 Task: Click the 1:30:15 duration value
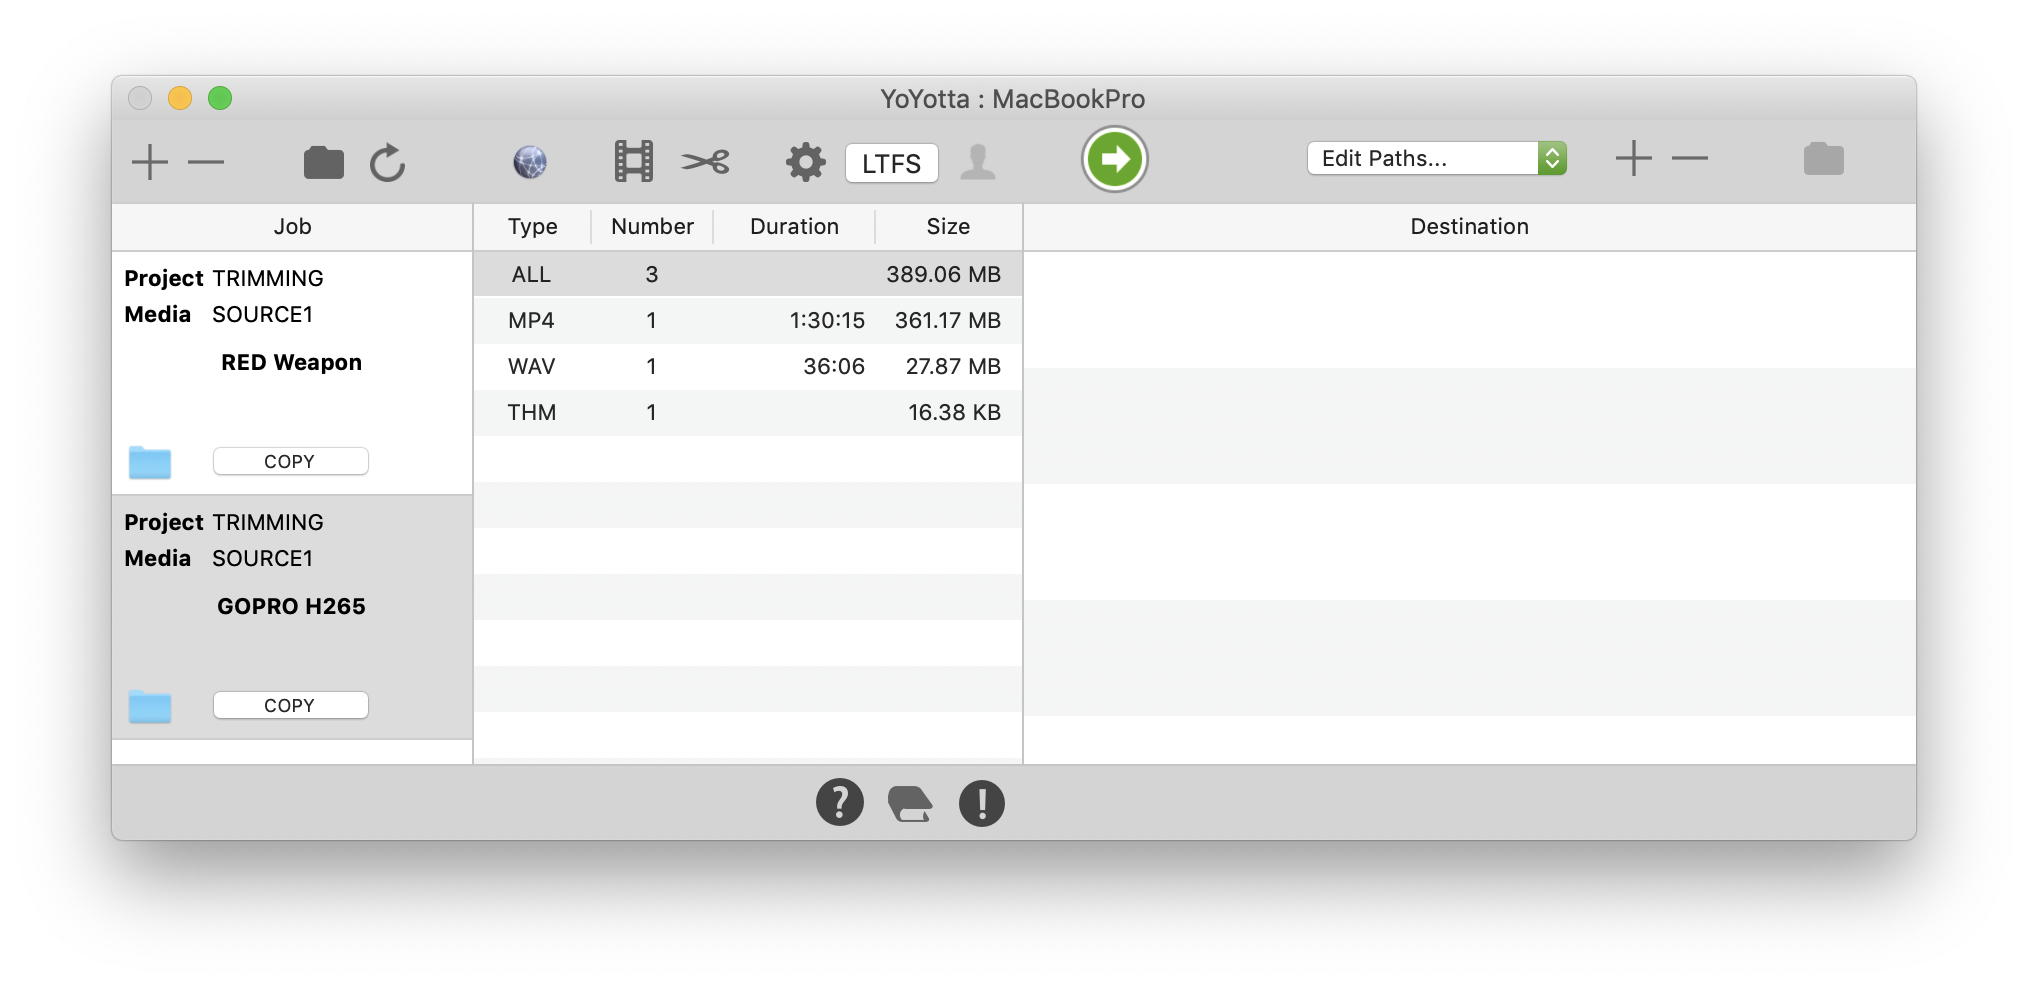coord(827,320)
